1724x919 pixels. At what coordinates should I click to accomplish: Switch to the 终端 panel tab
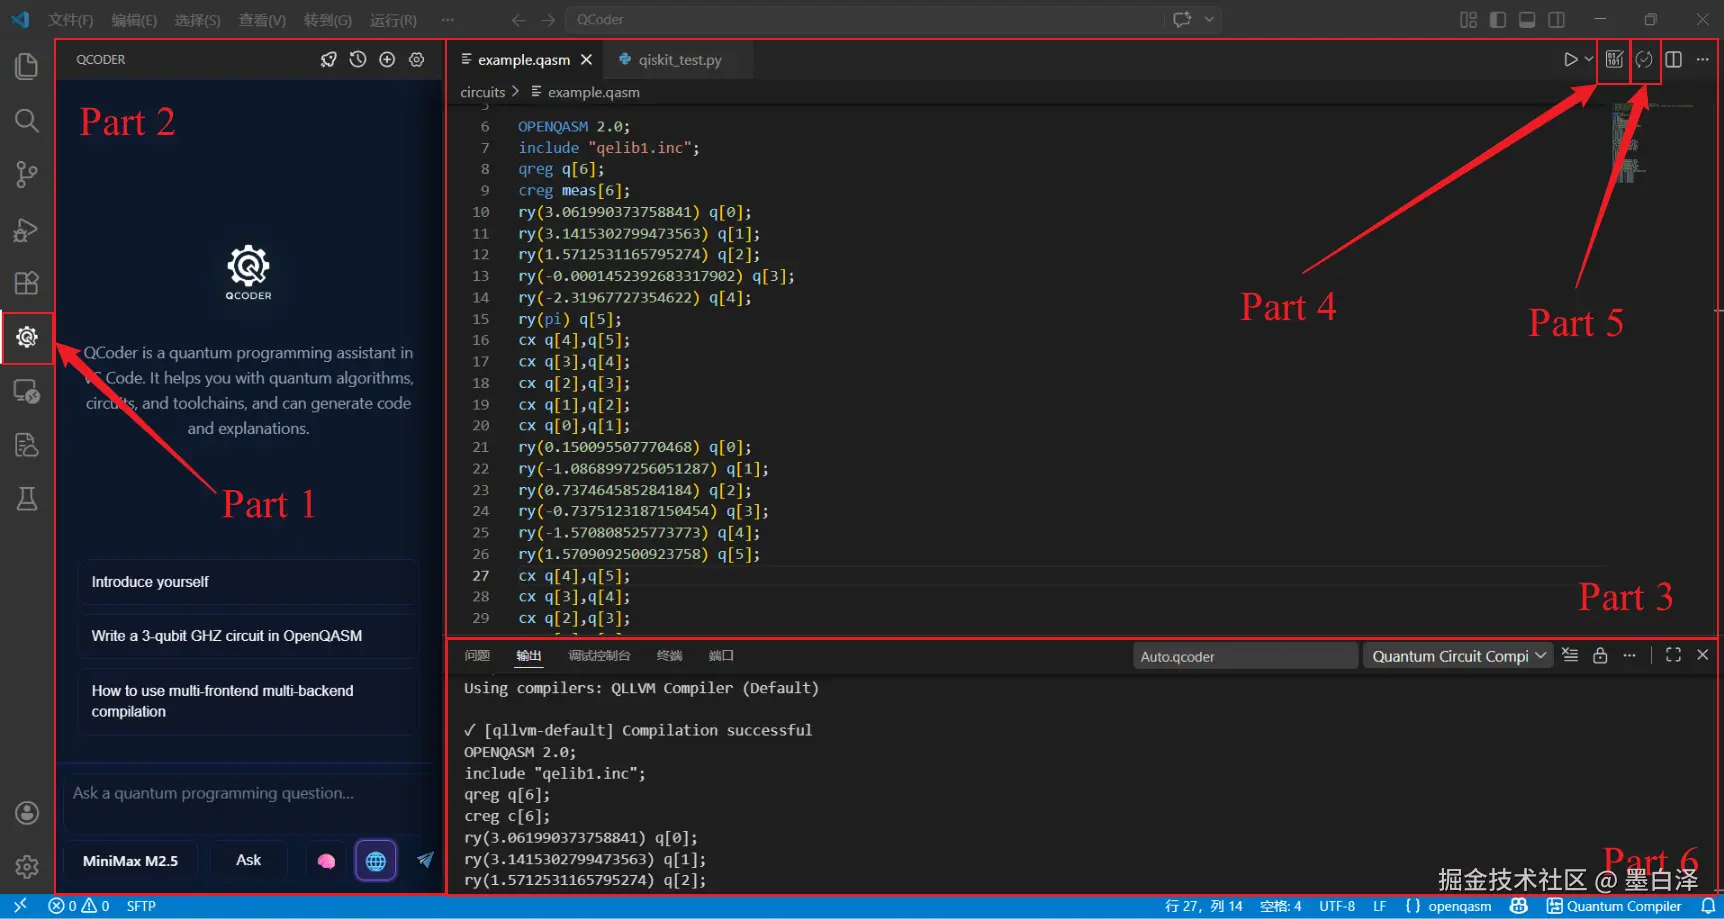(669, 656)
